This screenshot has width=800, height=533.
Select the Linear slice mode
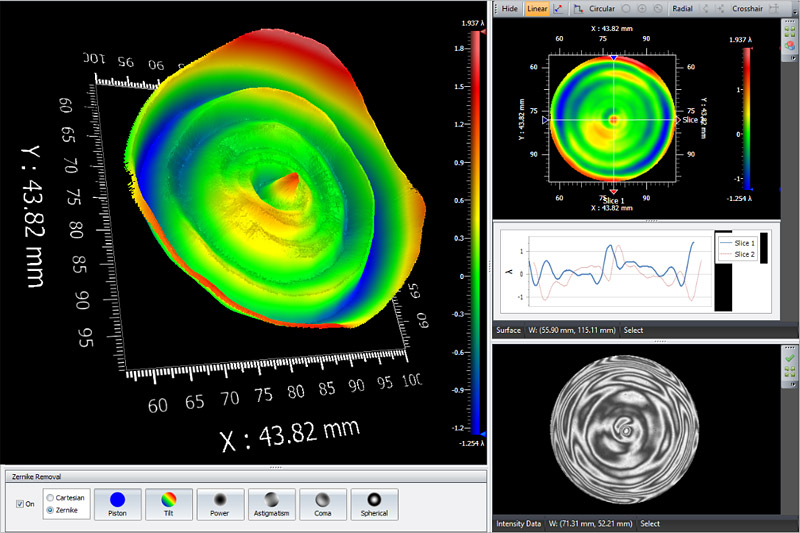tap(537, 8)
